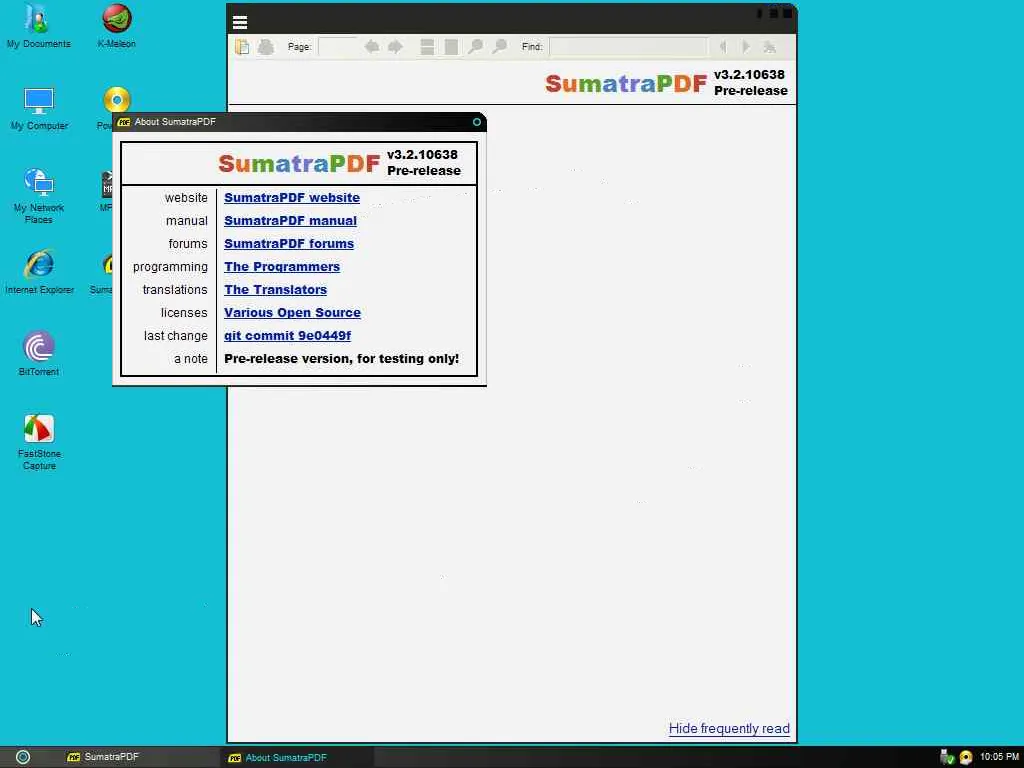Click the zoom out magnifier icon
Screen dimensions: 1024x768
tap(475, 47)
